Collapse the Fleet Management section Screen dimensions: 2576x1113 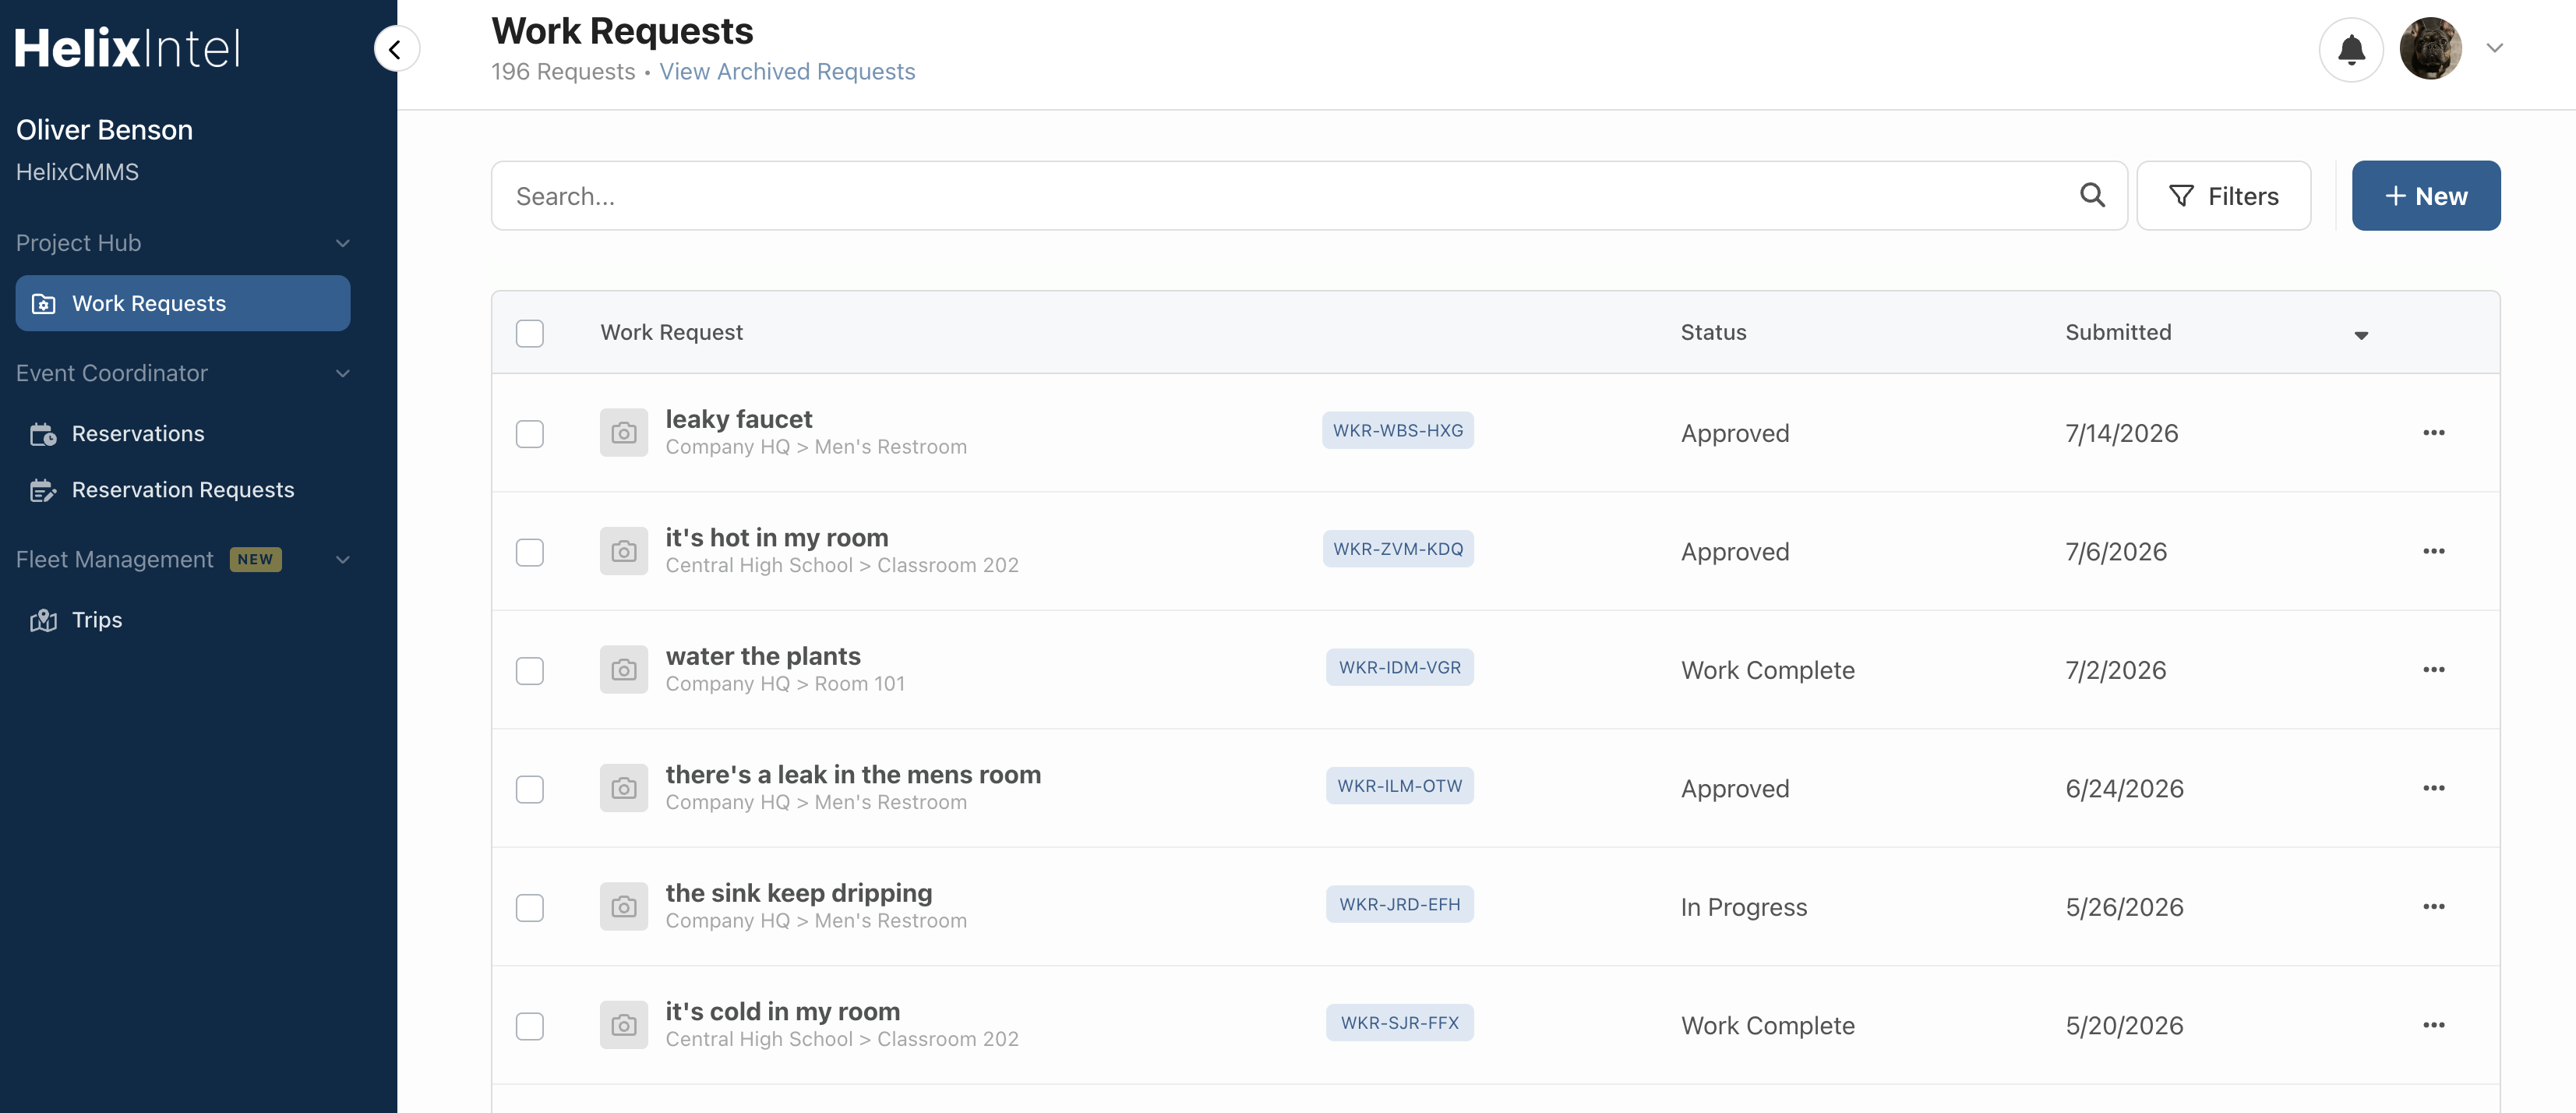click(x=342, y=560)
